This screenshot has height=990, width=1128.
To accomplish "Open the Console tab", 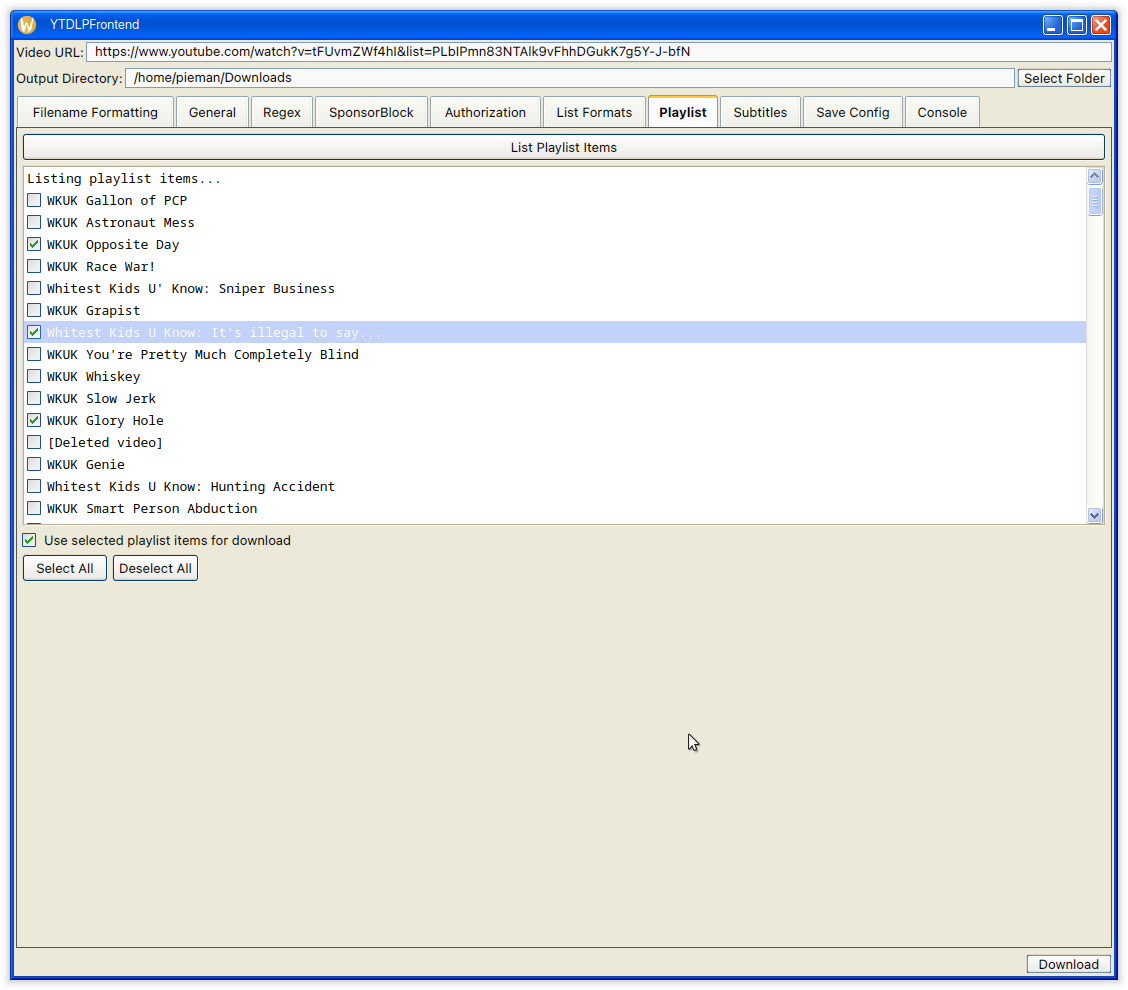I will [x=942, y=112].
